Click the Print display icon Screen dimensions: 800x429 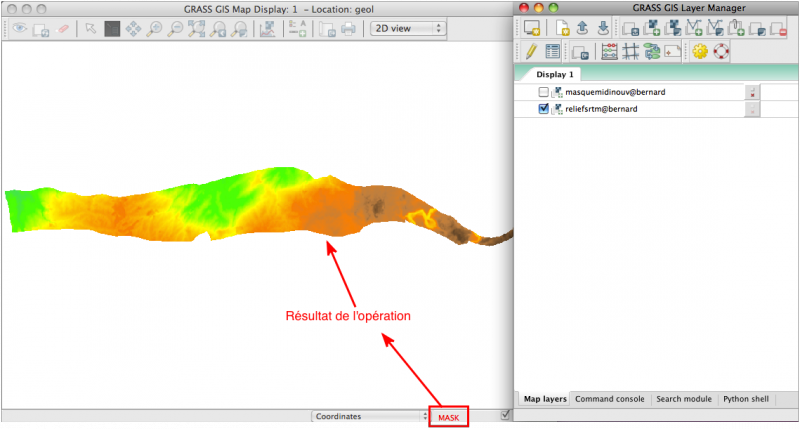(348, 29)
